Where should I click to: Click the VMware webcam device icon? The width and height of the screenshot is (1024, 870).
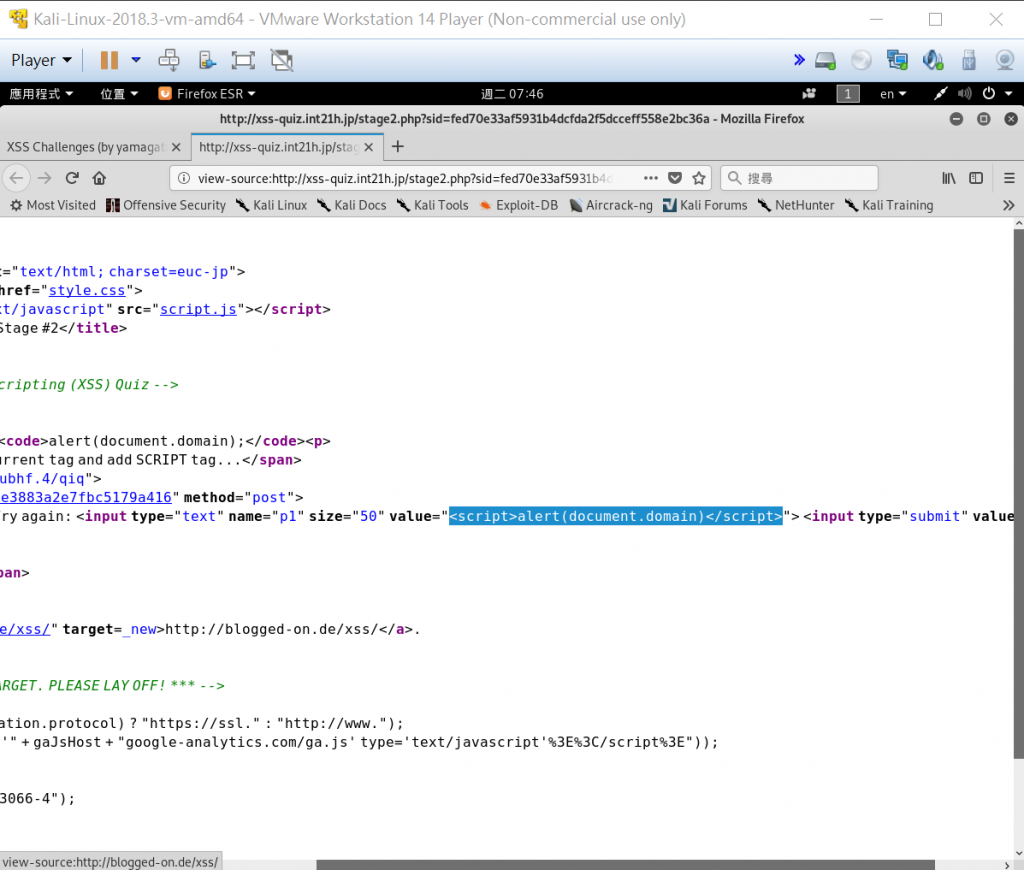click(1004, 60)
